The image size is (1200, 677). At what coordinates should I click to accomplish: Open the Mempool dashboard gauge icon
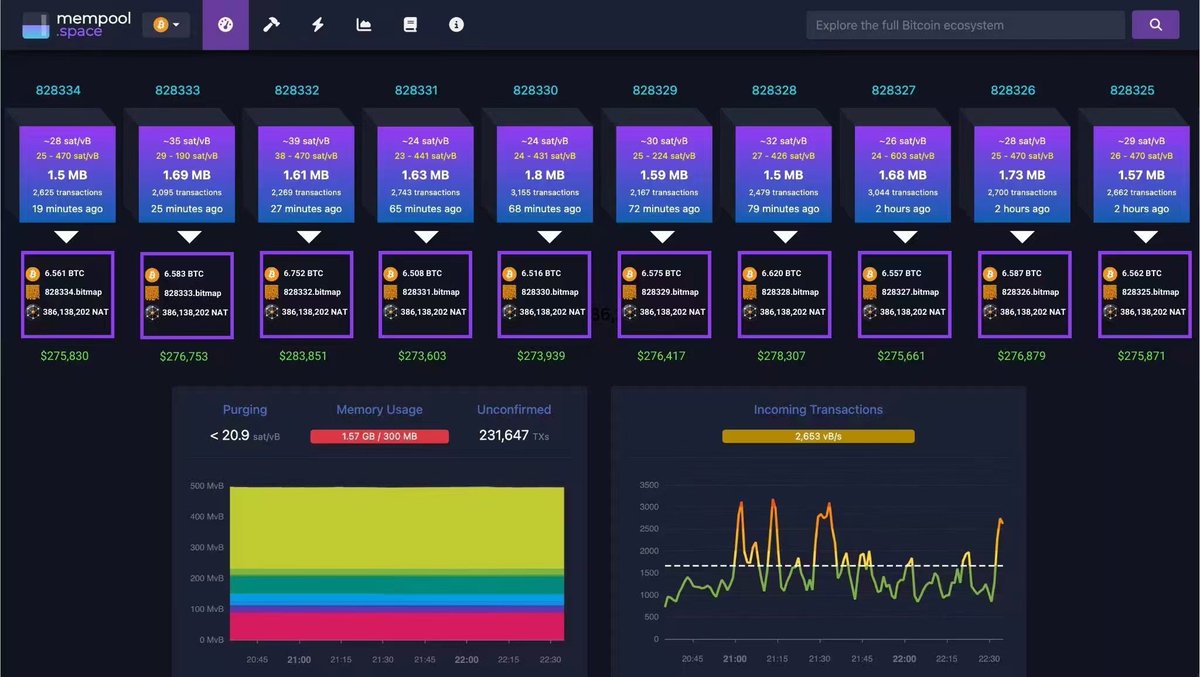point(225,24)
